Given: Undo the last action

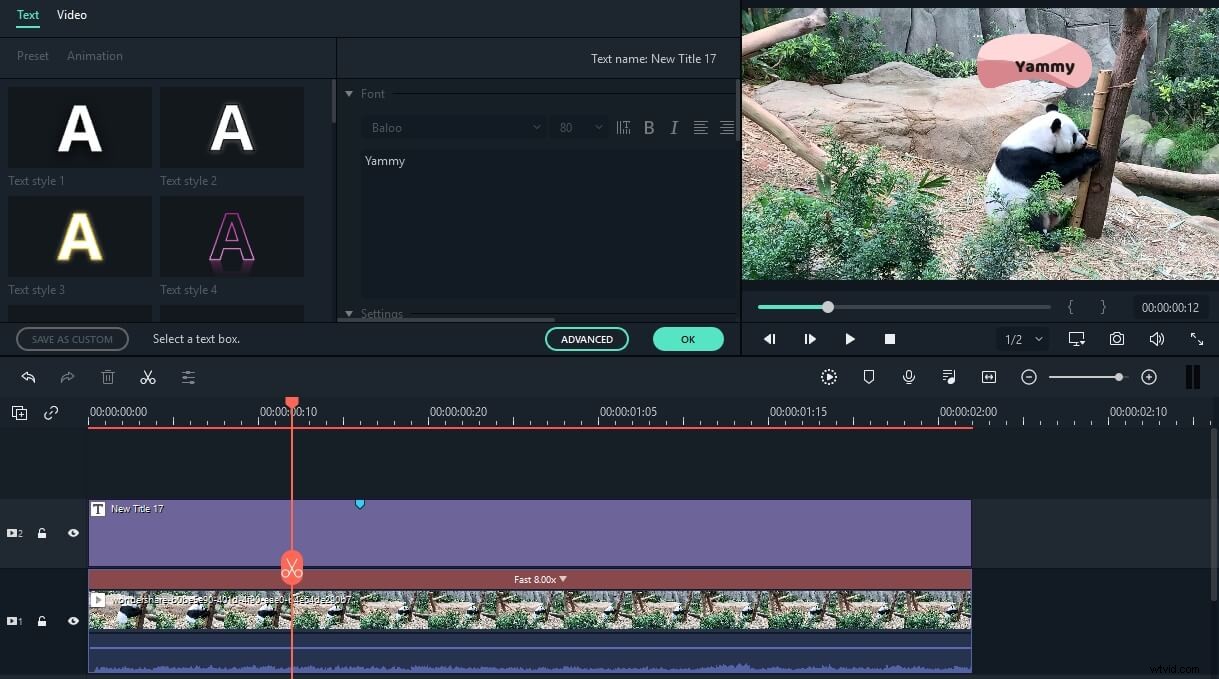Looking at the screenshot, I should (28, 377).
